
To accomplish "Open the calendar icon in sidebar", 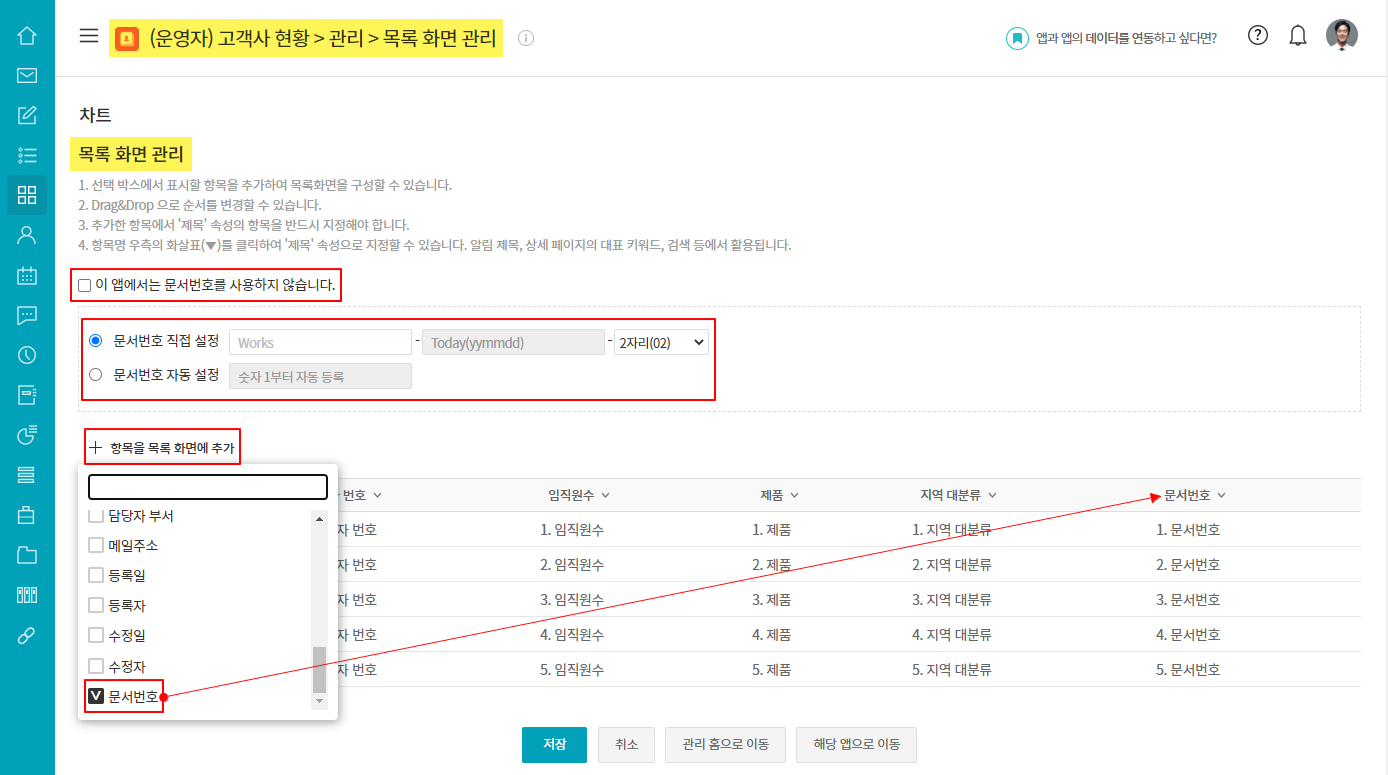I will click(27, 275).
